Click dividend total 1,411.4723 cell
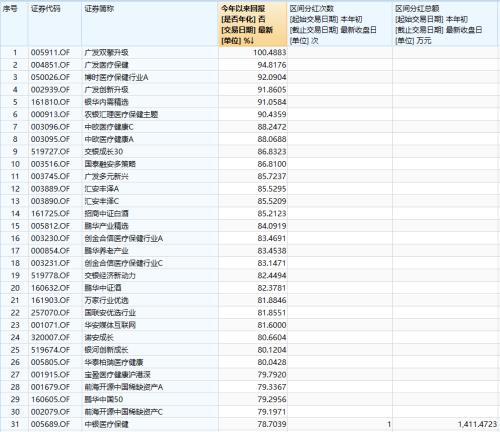This screenshot has height=432, width=500. click(x=477, y=424)
